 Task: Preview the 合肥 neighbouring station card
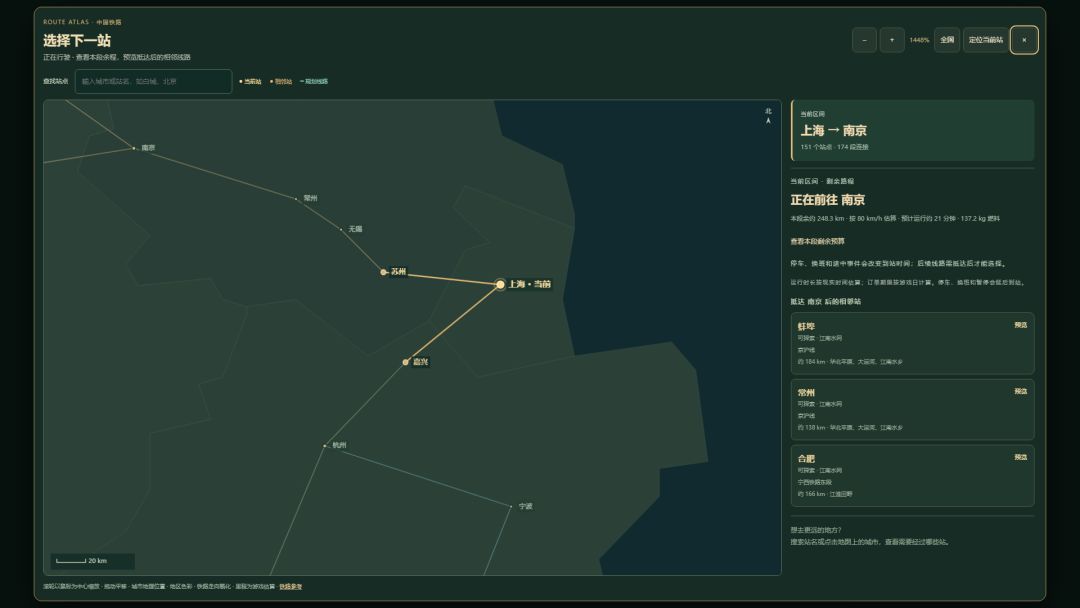(912, 476)
